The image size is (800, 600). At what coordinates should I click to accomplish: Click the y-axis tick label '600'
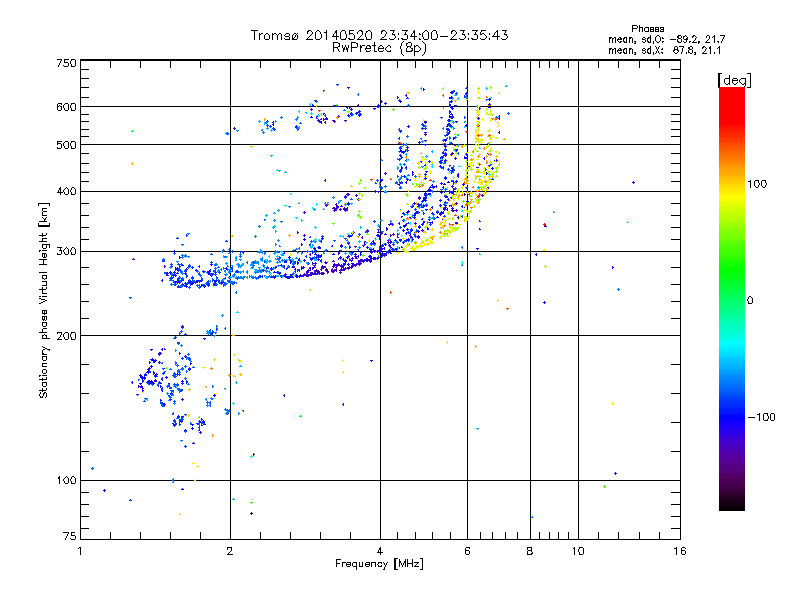pos(66,107)
